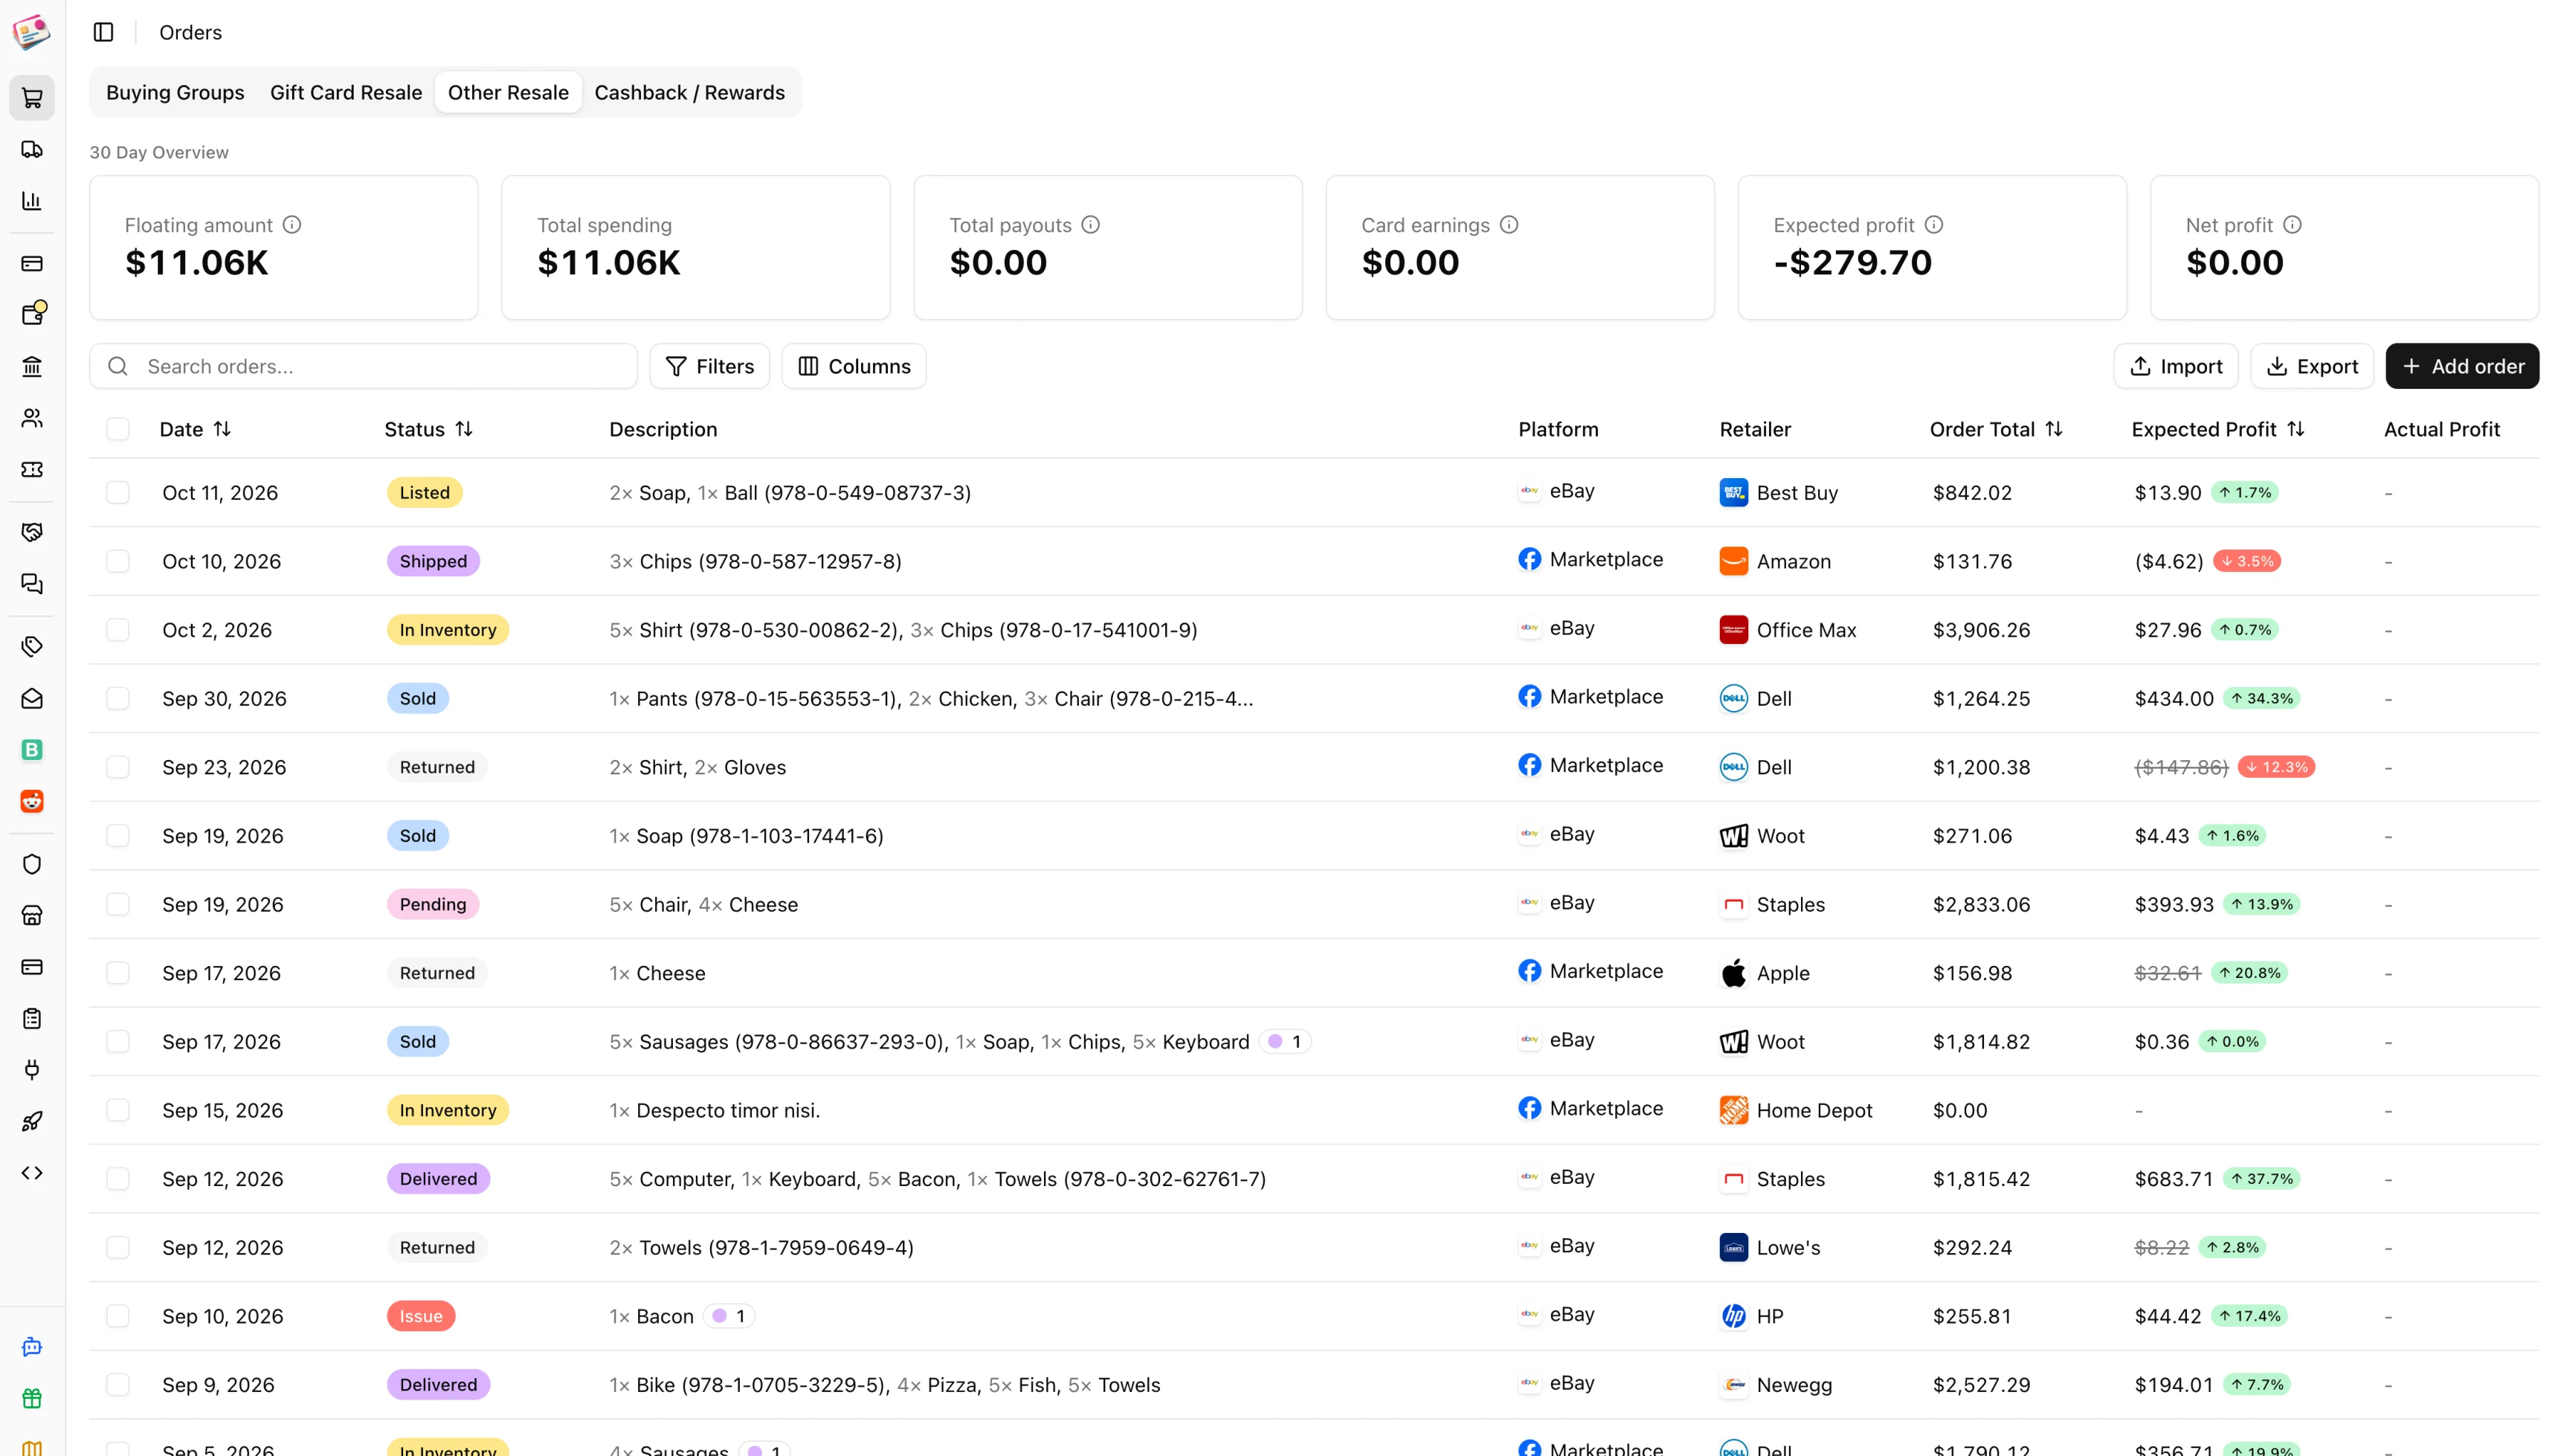Open the price tag sidebar icon
The height and width of the screenshot is (1456, 2558).
click(x=32, y=647)
